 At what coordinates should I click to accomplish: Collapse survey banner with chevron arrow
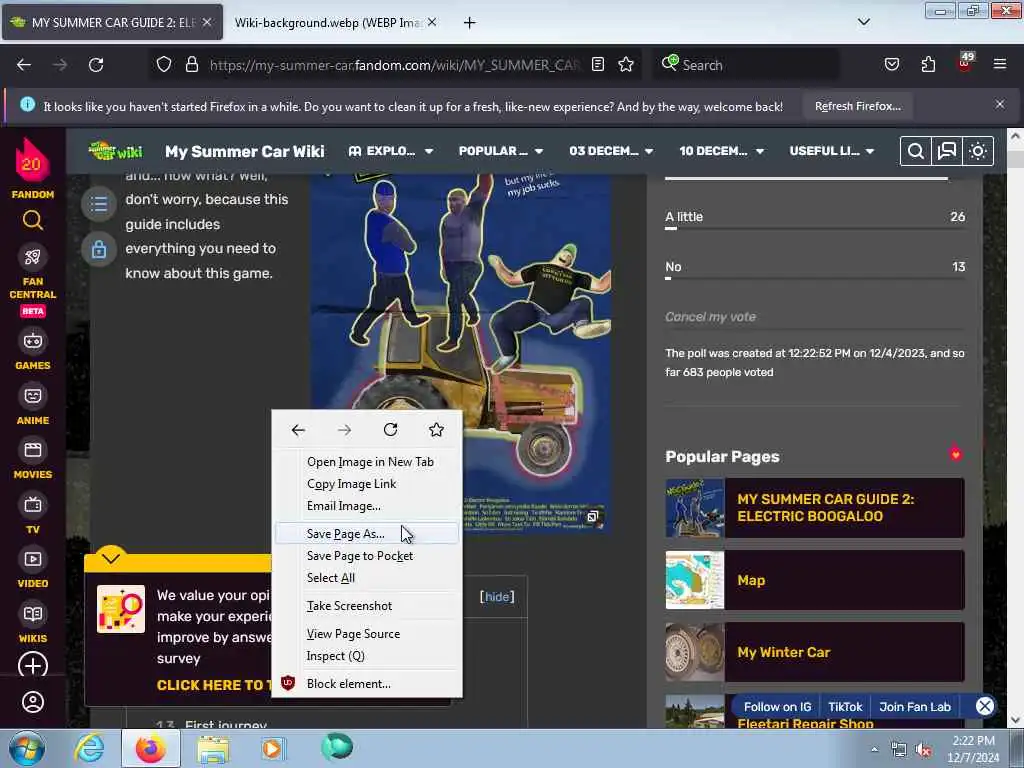111,558
